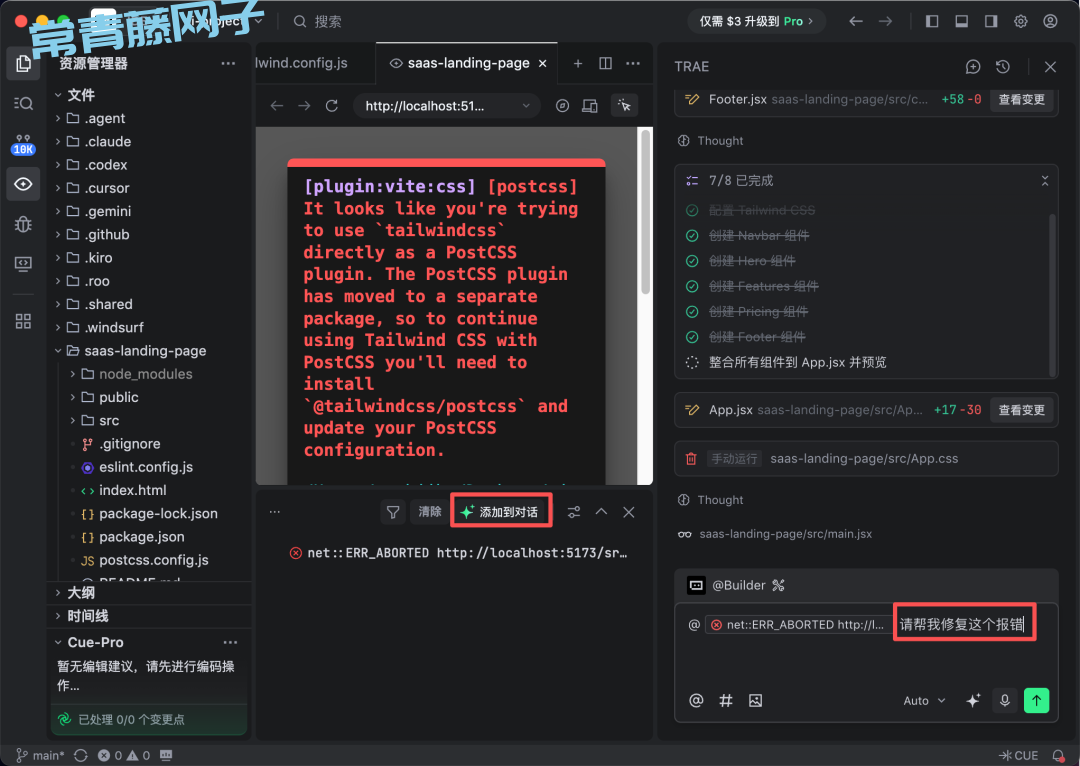
Task: Send the message with green arrow button
Action: point(1037,701)
